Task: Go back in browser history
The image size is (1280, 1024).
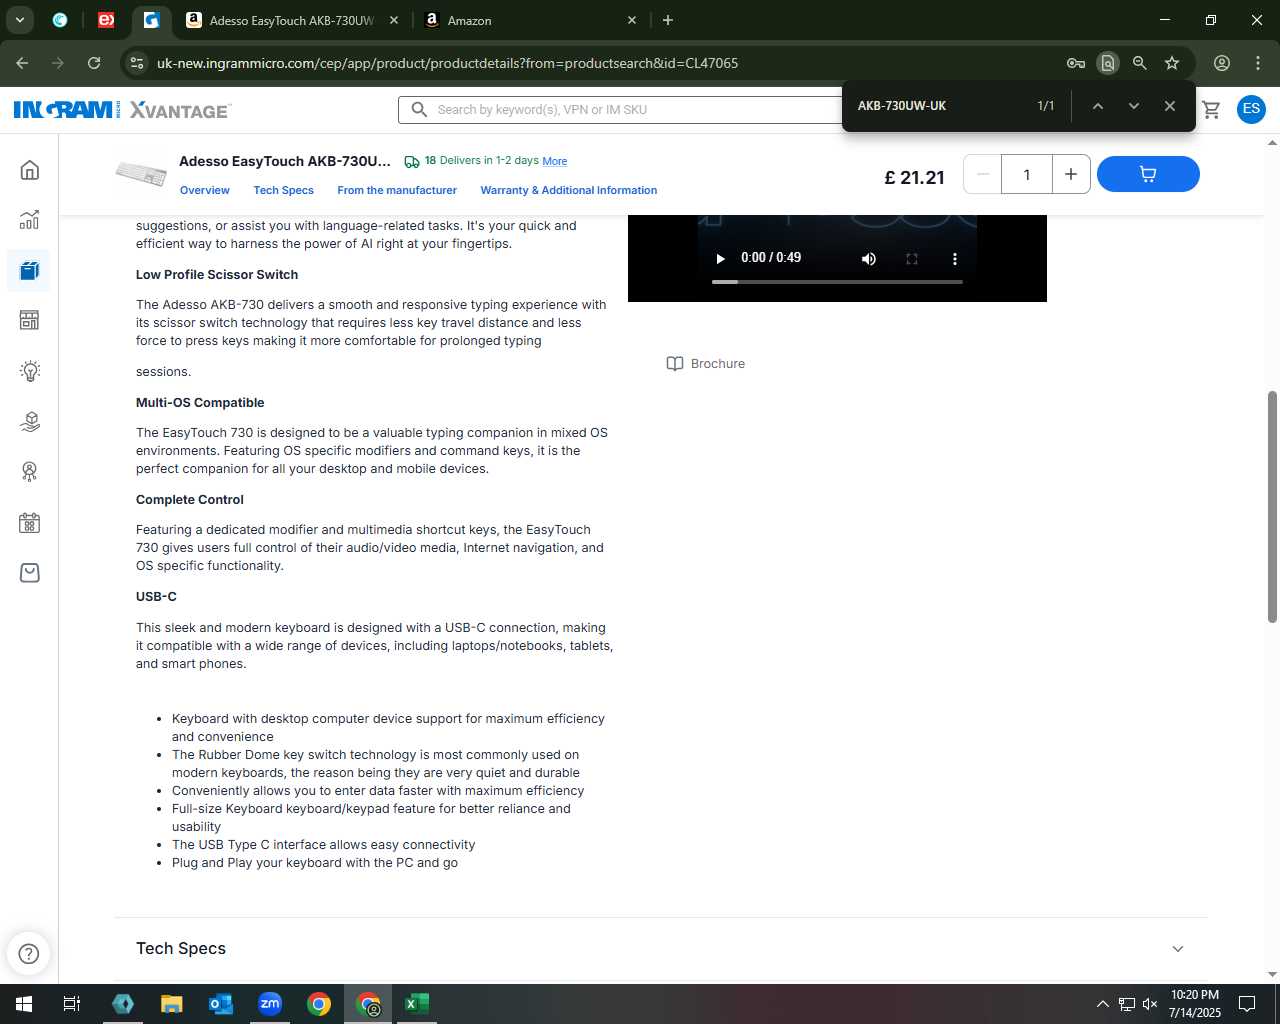Action: 22,63
